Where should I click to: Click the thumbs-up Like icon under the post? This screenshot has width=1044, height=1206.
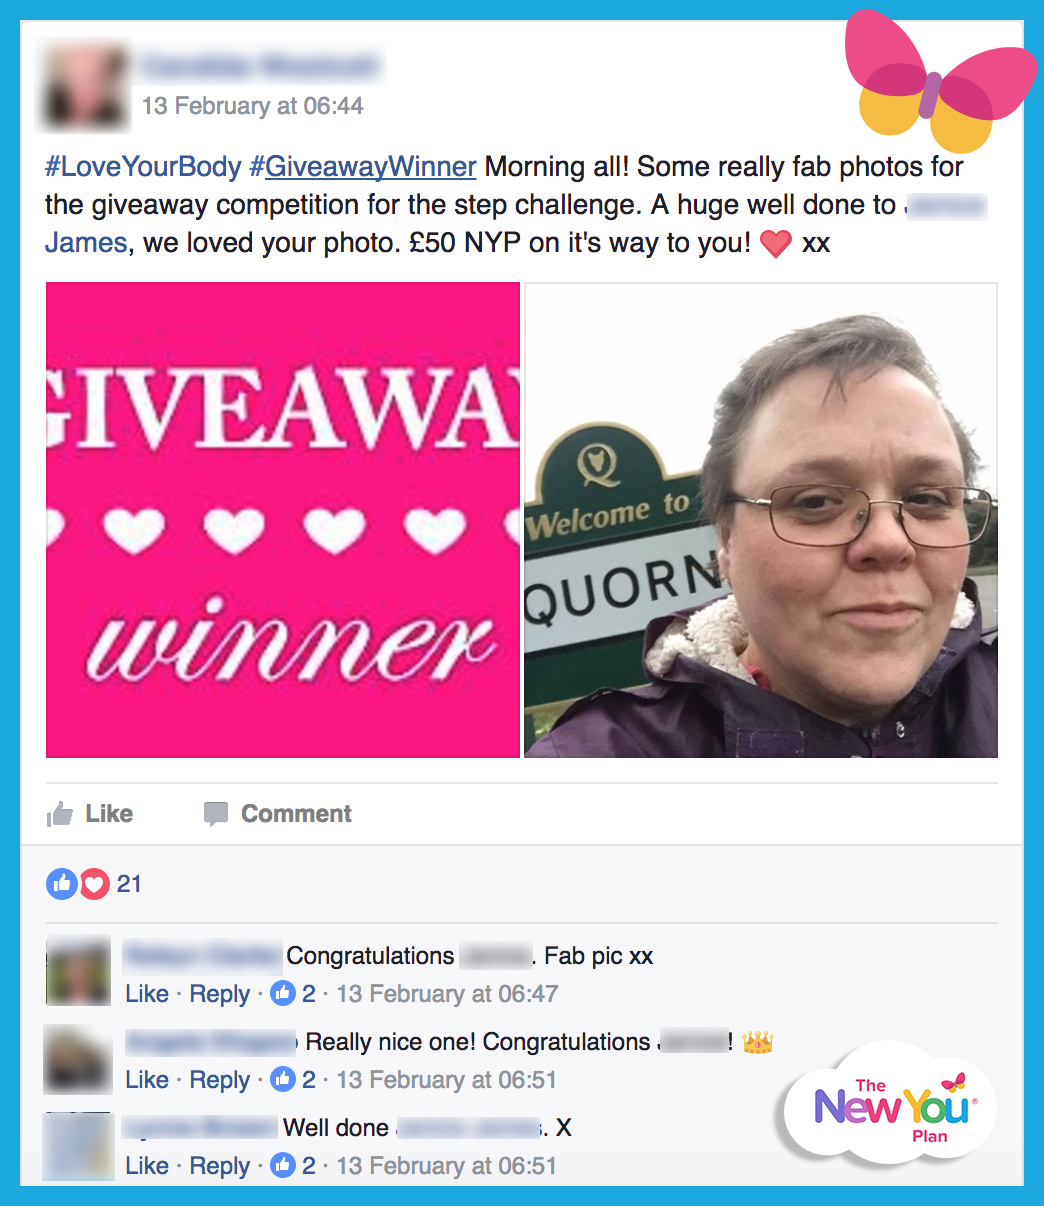pyautogui.click(x=60, y=814)
